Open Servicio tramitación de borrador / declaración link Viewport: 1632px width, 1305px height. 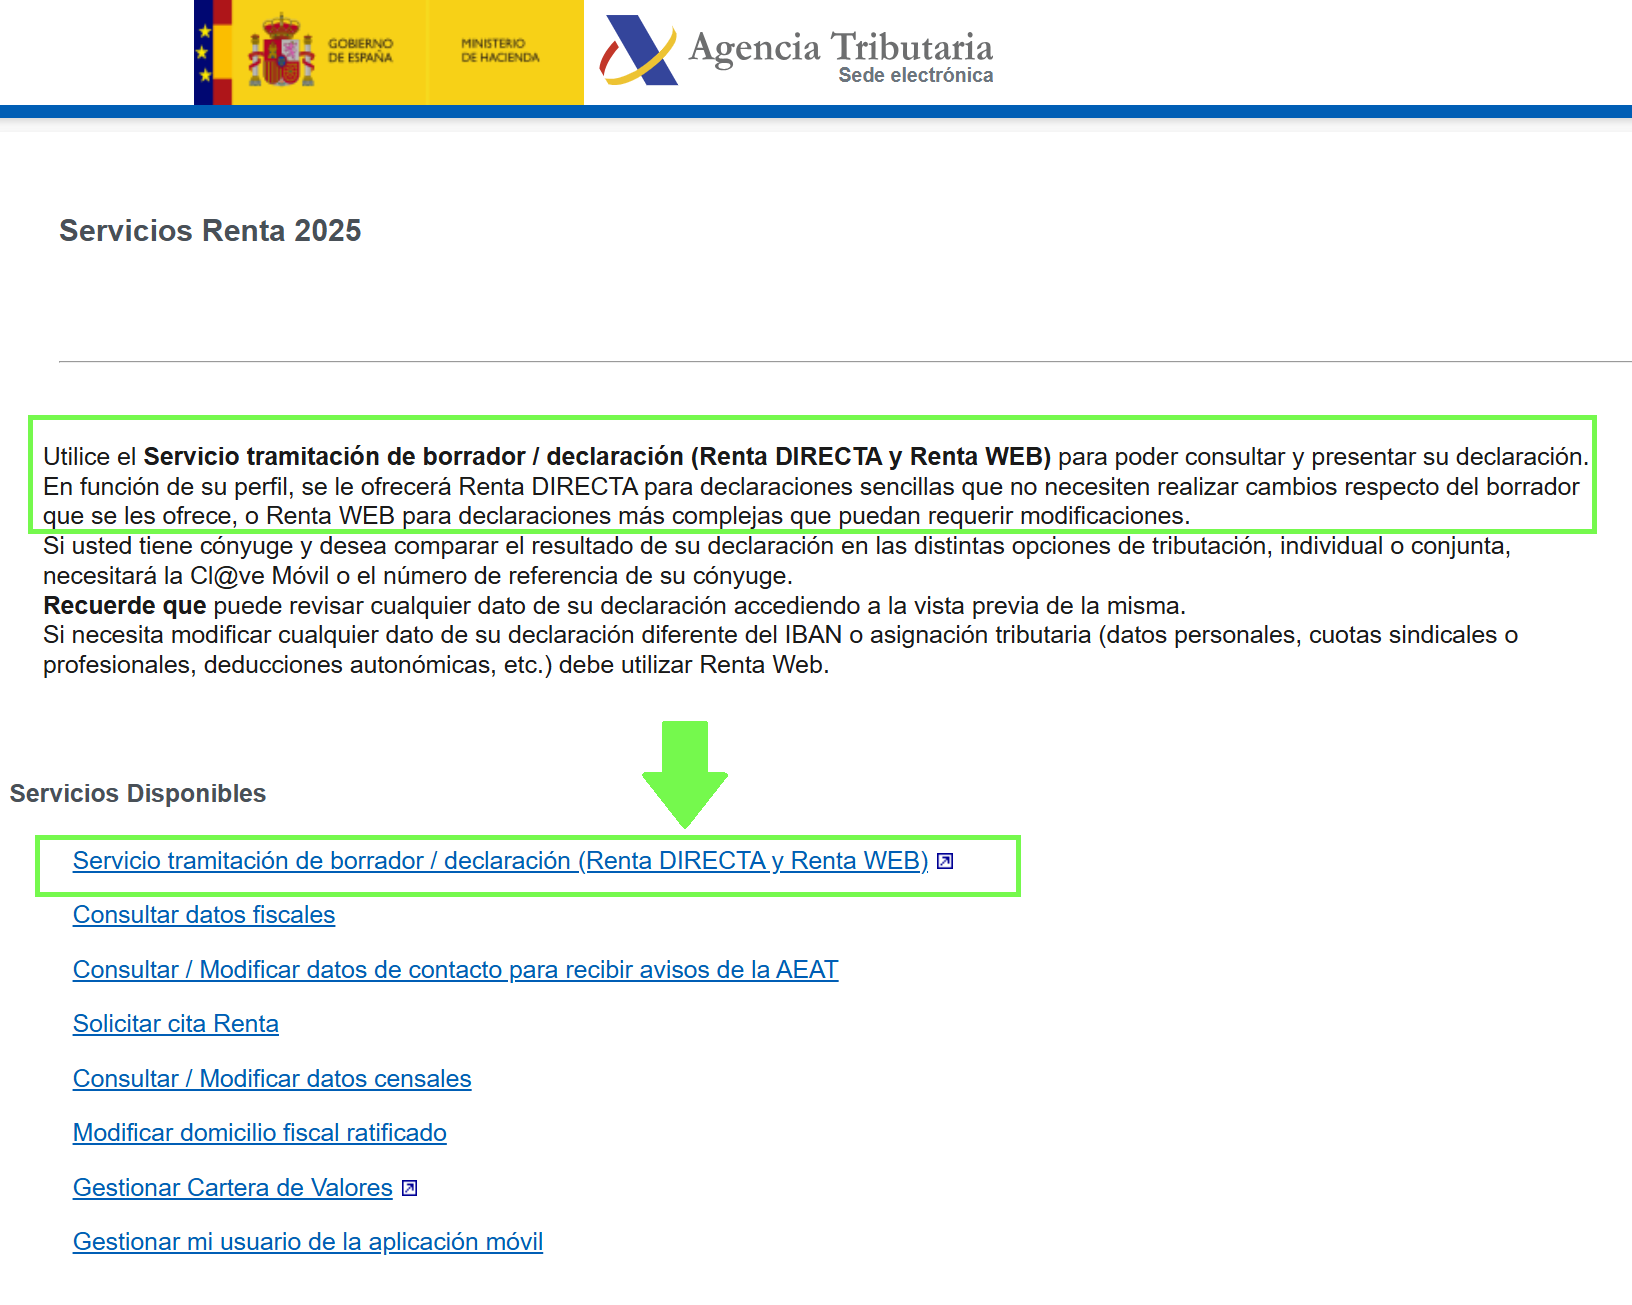500,861
